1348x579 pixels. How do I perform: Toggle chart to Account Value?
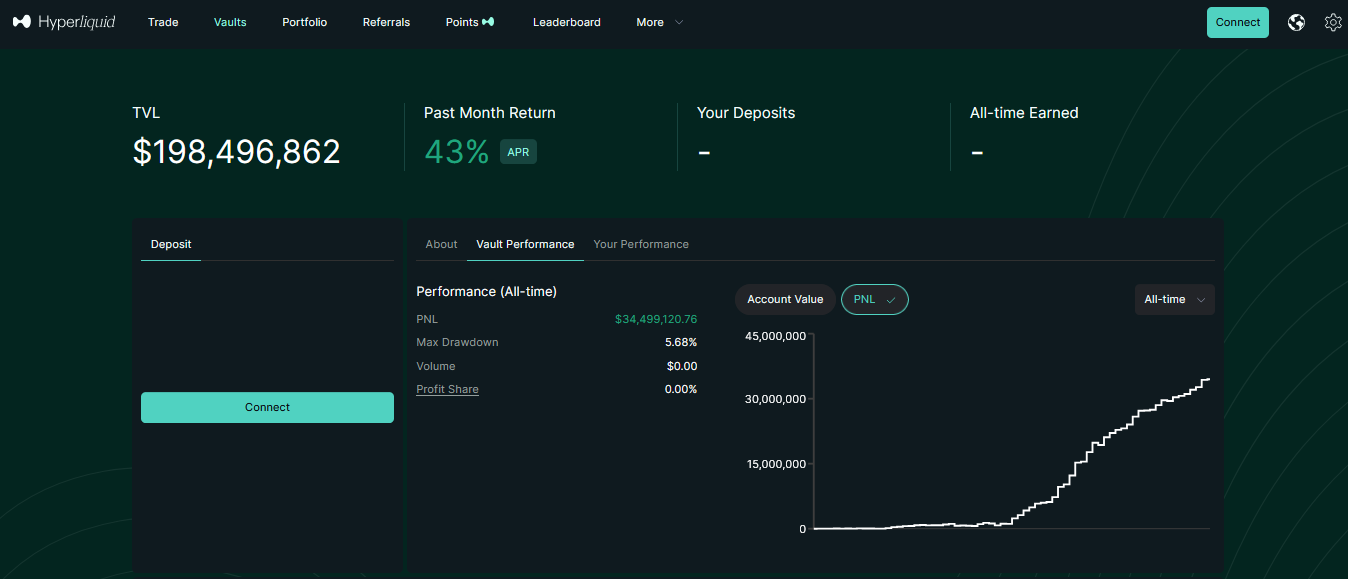[785, 299]
